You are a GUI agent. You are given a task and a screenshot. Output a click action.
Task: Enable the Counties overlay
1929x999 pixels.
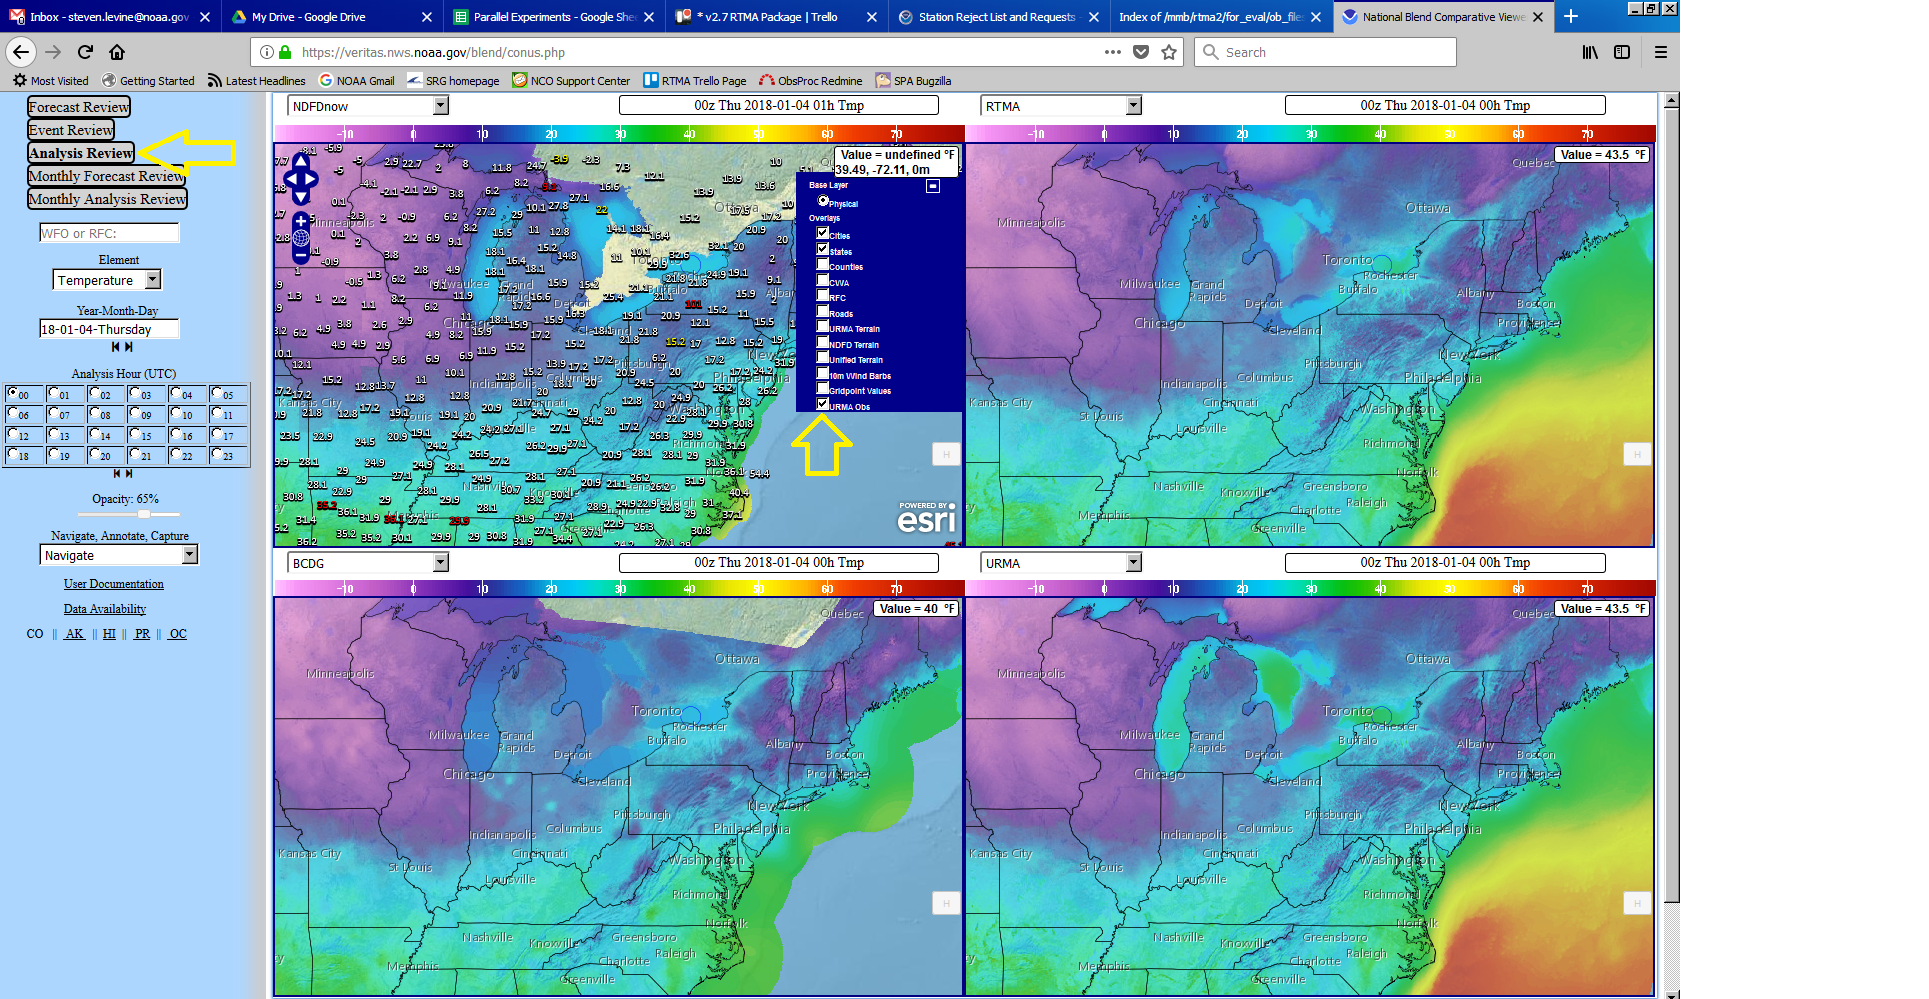click(x=823, y=265)
